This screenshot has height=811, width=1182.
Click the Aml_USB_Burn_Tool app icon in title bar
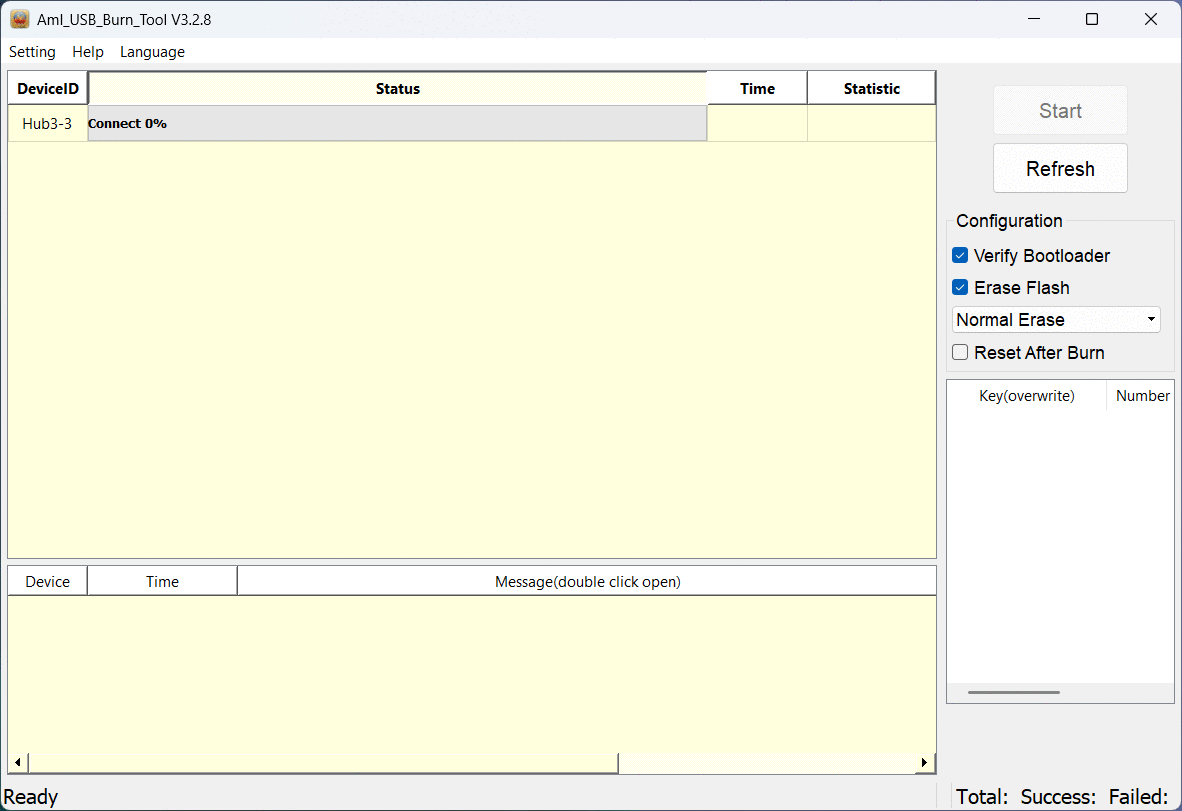(20, 19)
